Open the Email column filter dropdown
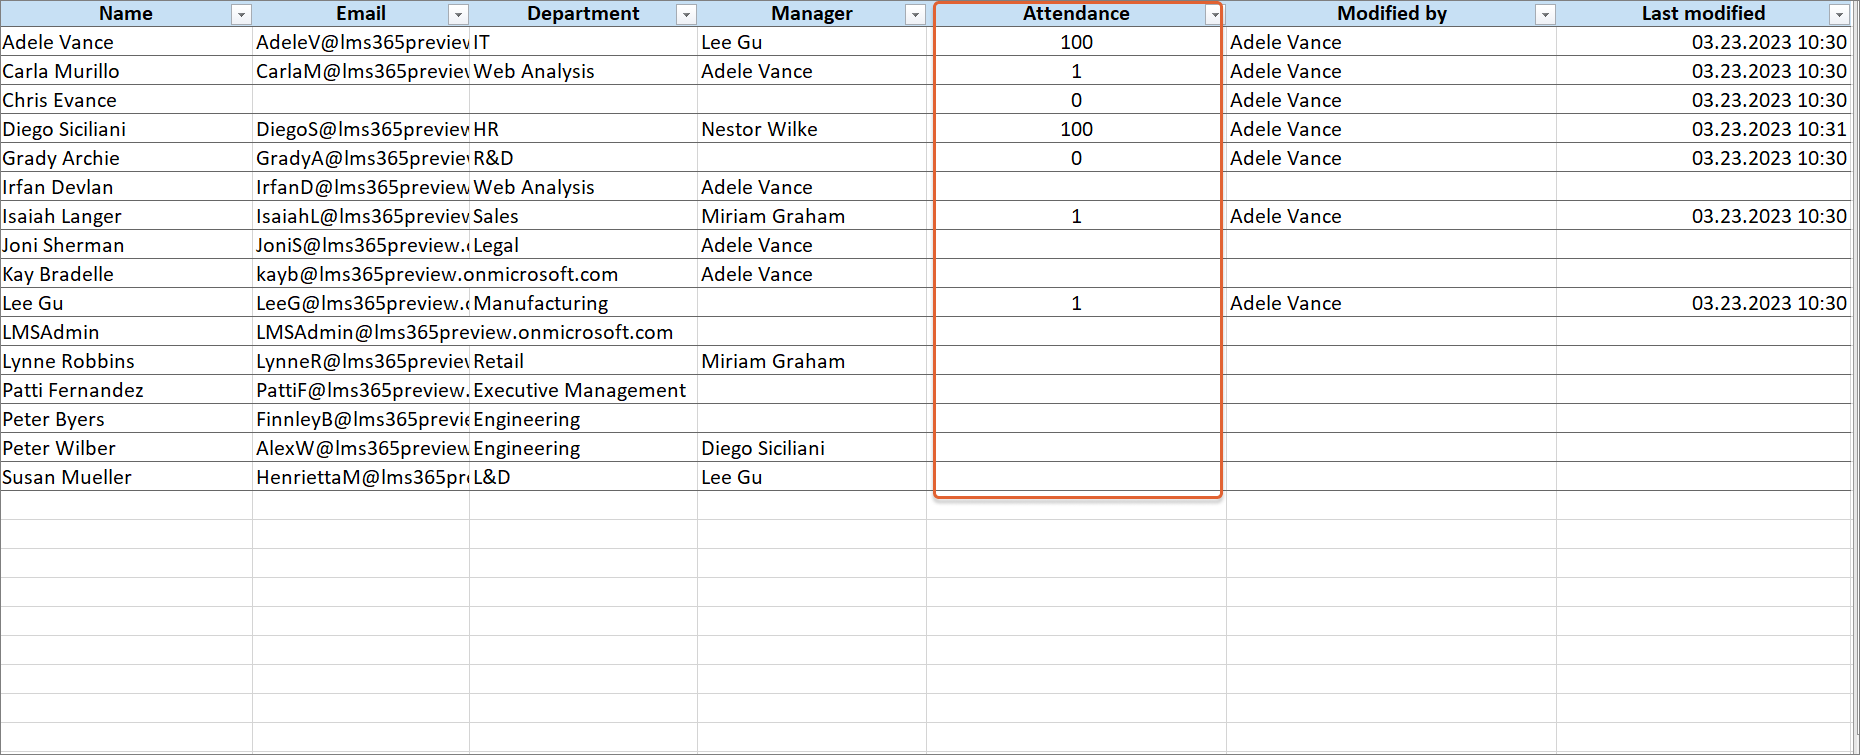1860x755 pixels. pyautogui.click(x=458, y=14)
